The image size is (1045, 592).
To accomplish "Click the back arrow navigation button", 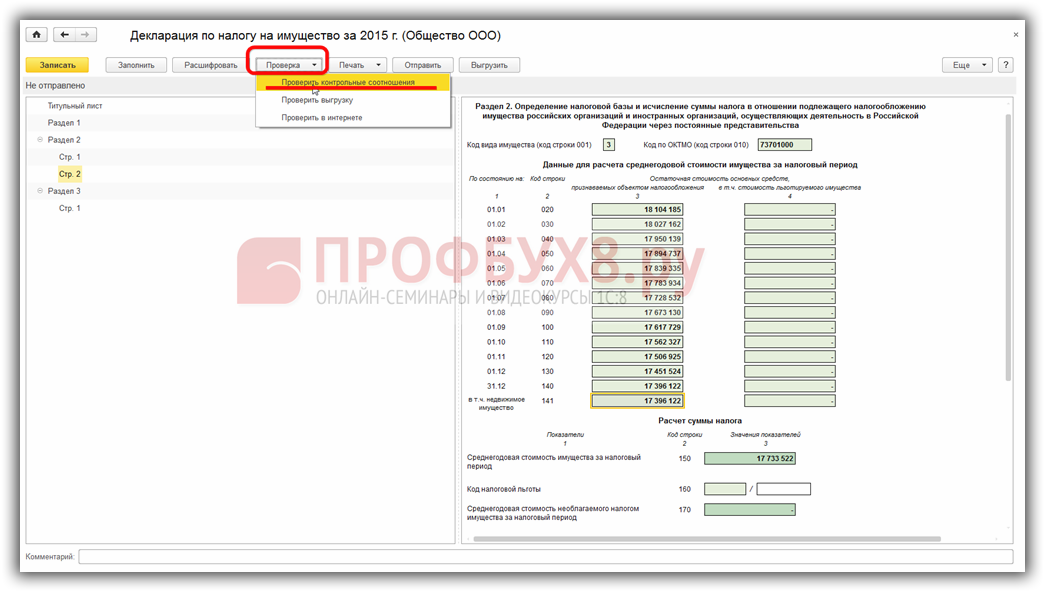I will (65, 35).
